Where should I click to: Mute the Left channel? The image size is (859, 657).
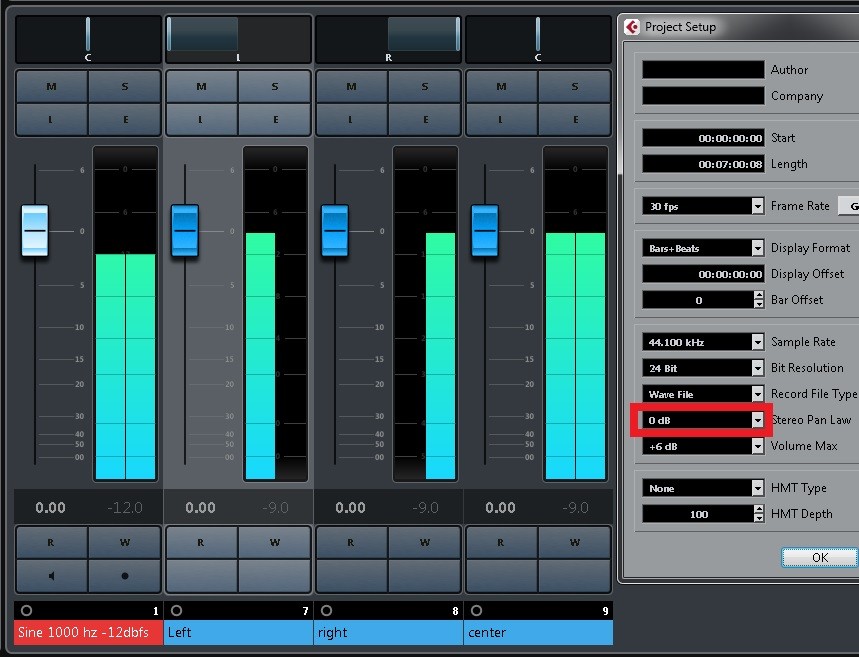coord(202,87)
